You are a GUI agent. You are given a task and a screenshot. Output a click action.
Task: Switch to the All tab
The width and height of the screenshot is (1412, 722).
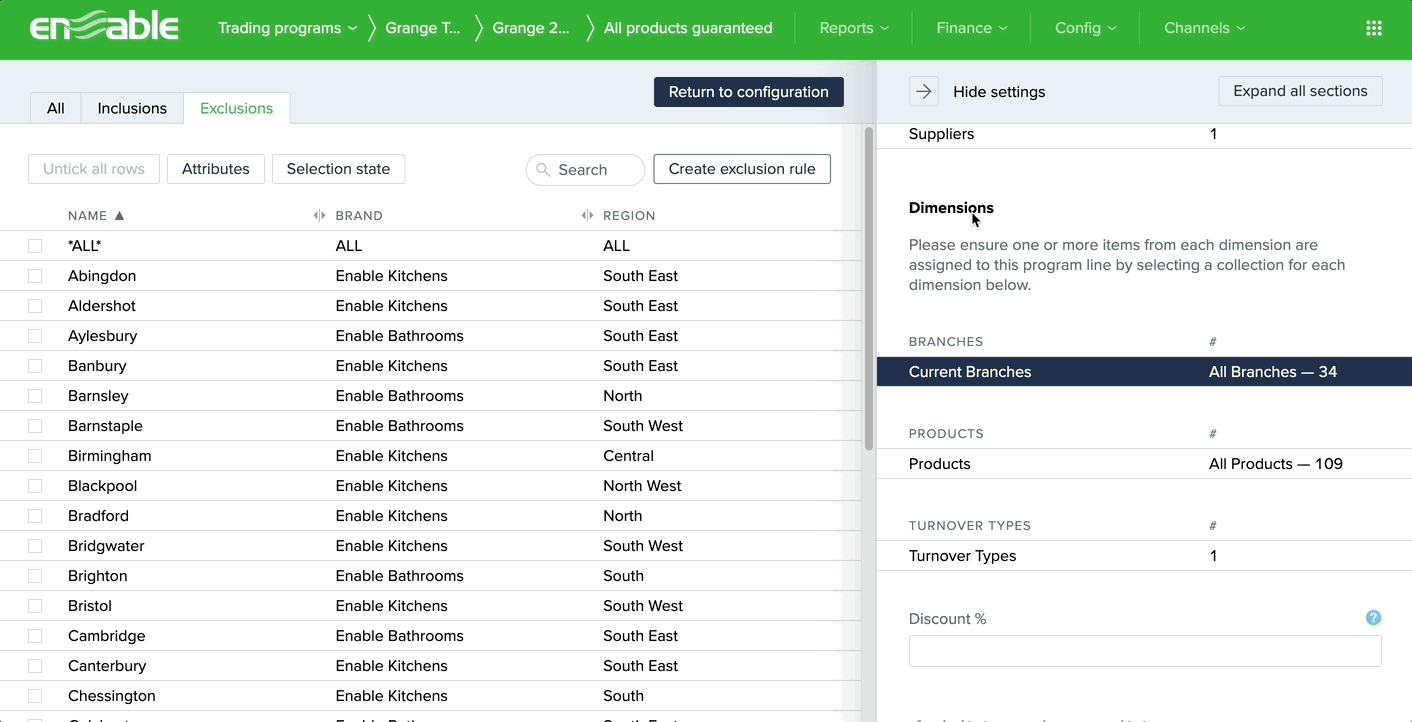(x=56, y=108)
